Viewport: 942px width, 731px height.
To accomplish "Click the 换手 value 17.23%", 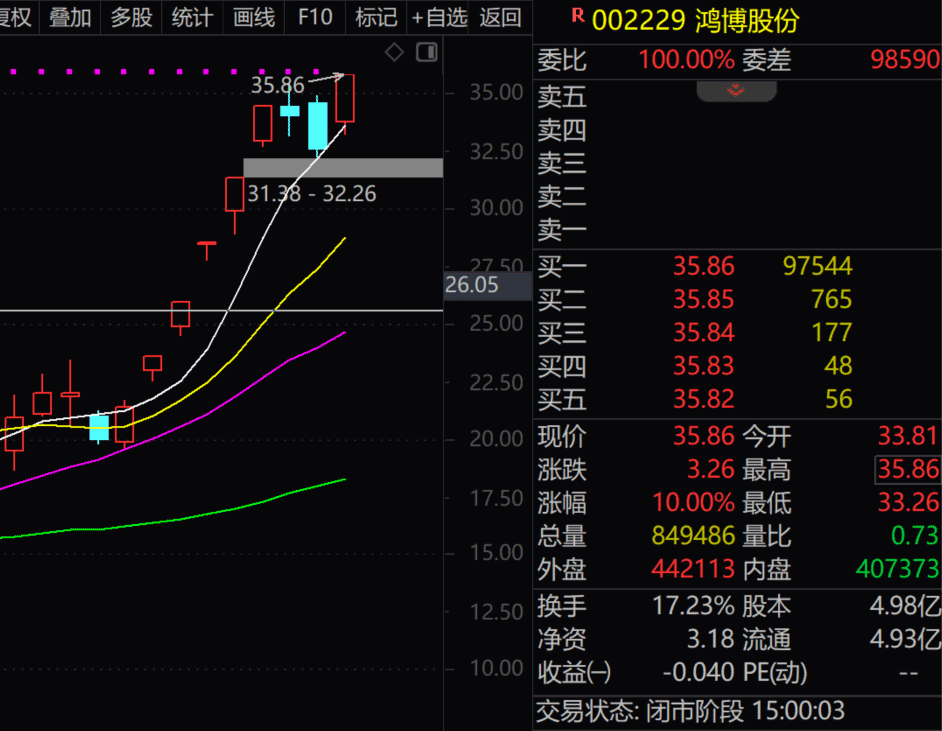I will pos(693,606).
